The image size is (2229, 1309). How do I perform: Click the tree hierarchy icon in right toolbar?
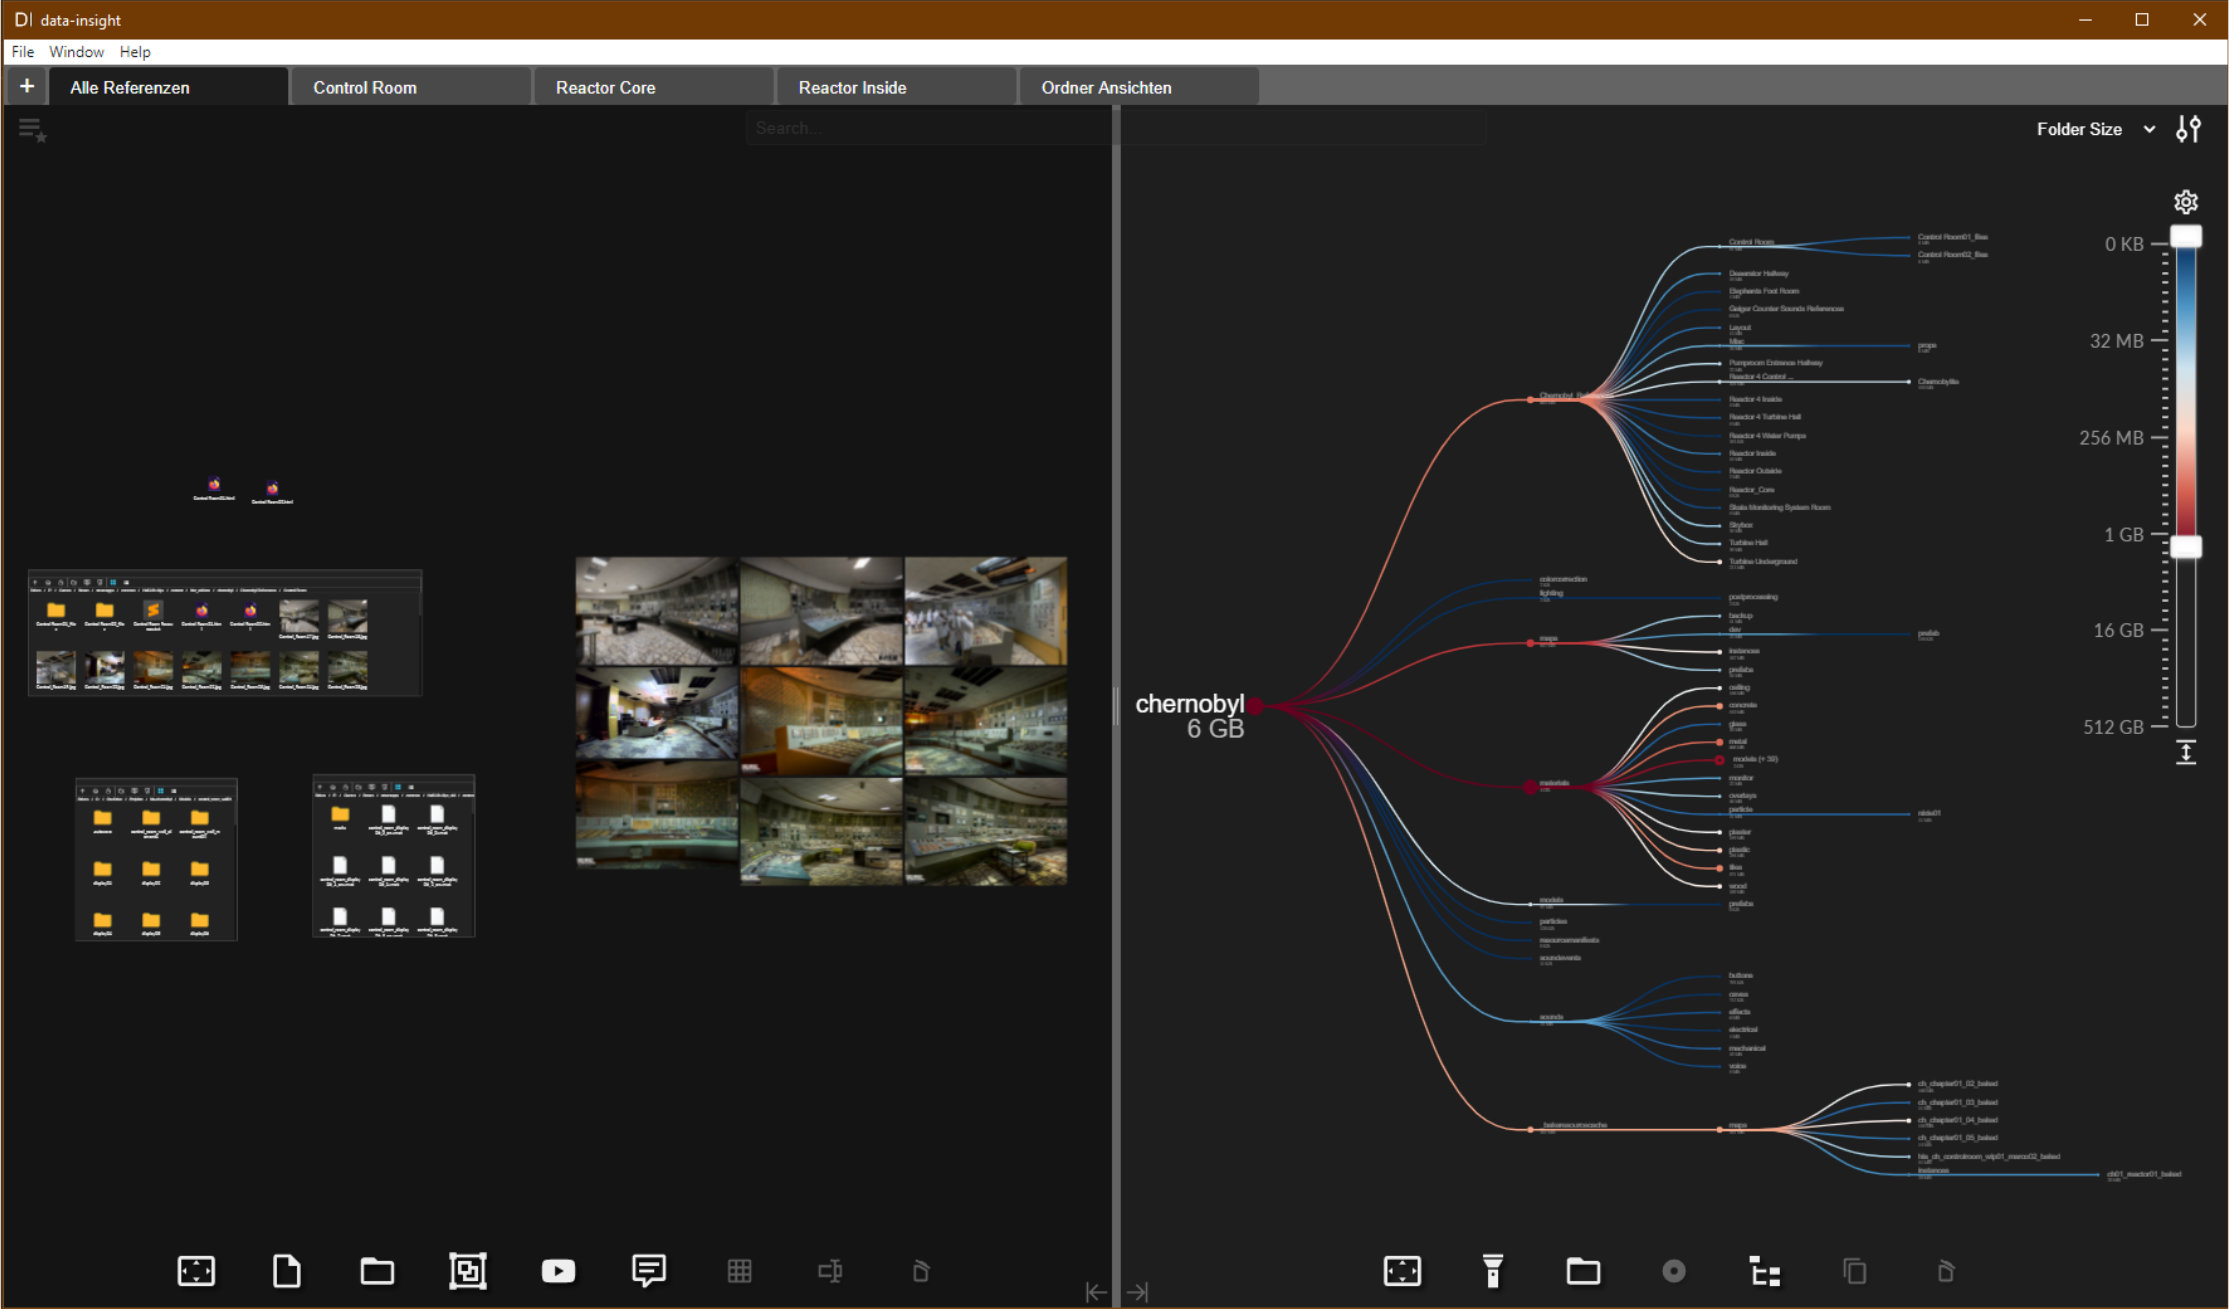coord(1764,1271)
